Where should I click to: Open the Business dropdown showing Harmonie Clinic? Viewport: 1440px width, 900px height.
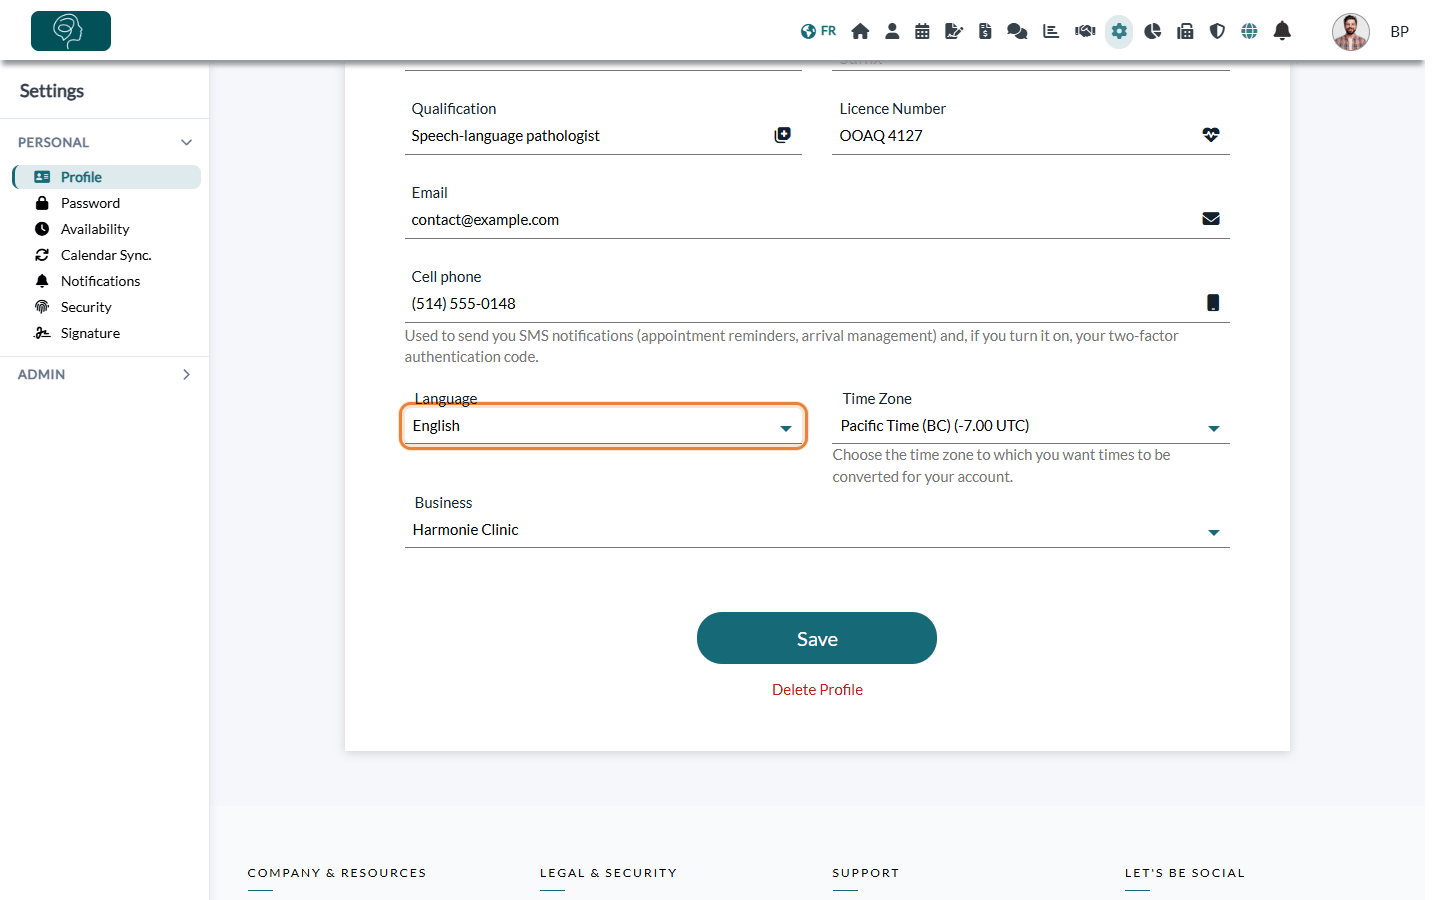[817, 530]
